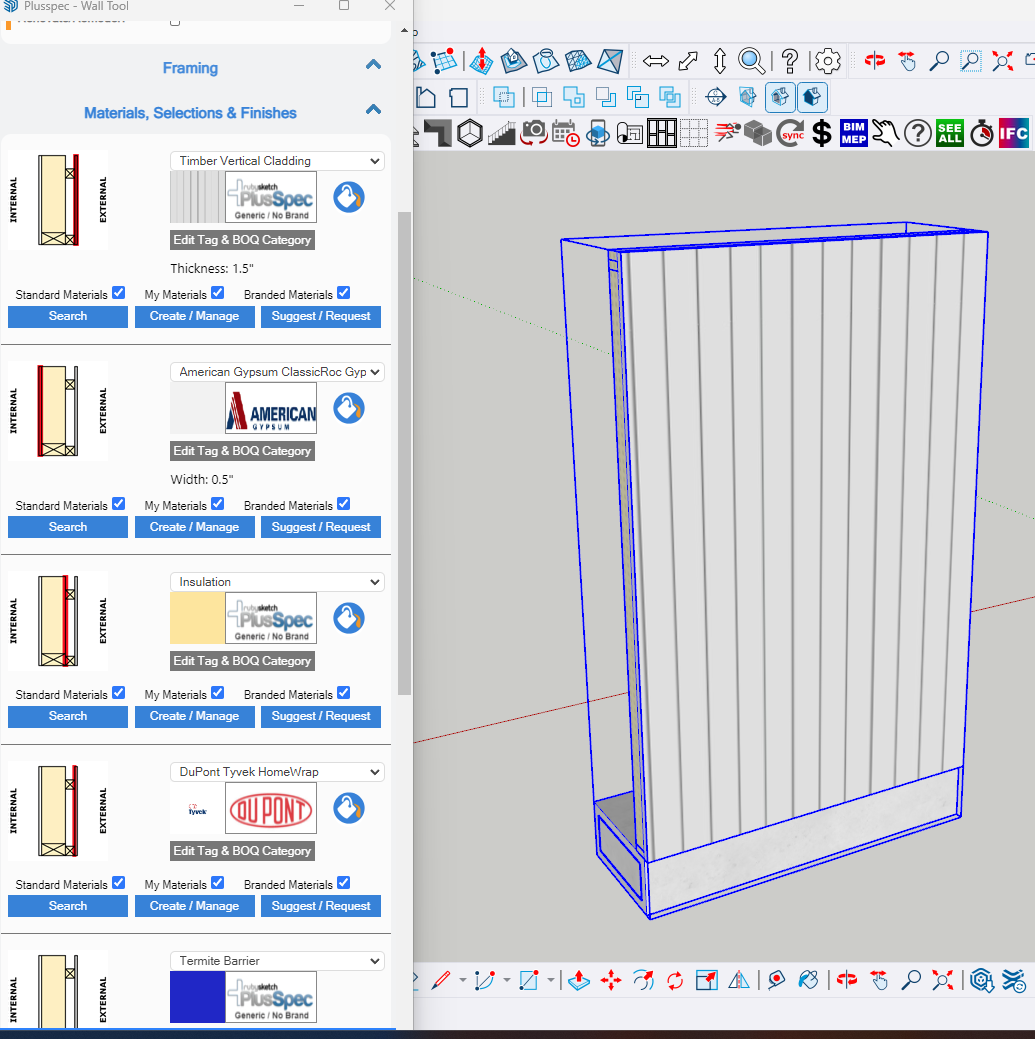This screenshot has width=1035, height=1039.
Task: Uncheck My Materials under Timber Vertical Cladding
Action: pyautogui.click(x=217, y=293)
